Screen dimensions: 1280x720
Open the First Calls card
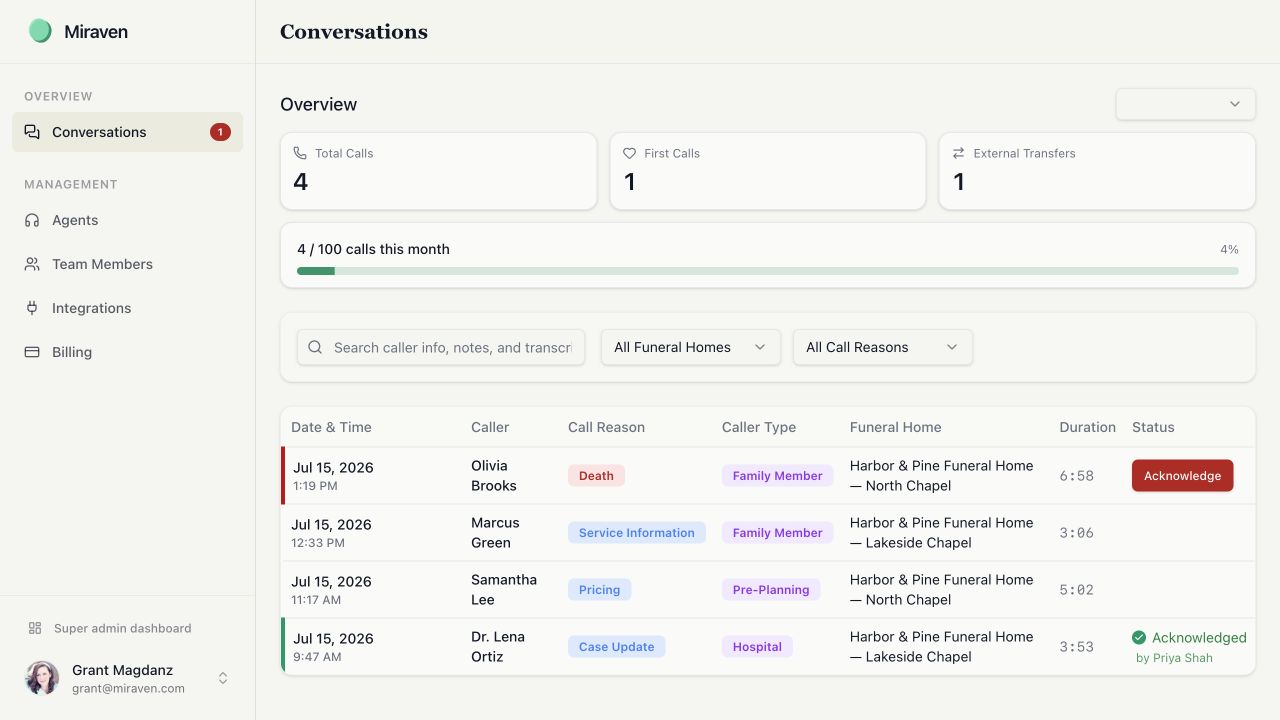tap(767, 171)
